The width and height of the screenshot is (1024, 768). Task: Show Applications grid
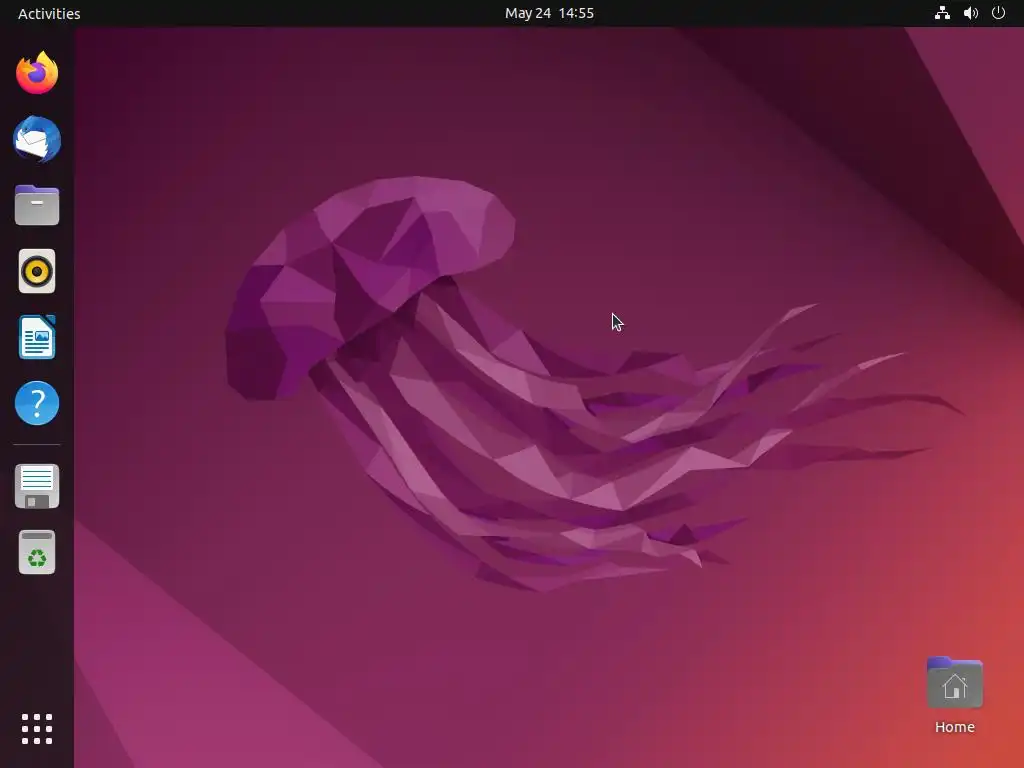point(37,729)
